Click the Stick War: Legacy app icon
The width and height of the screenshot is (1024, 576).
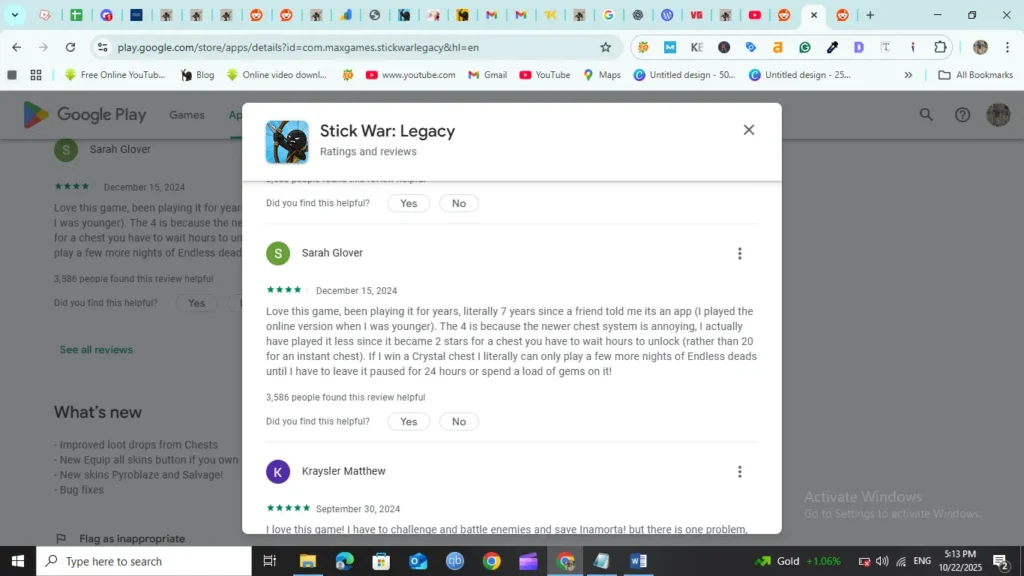pyautogui.click(x=287, y=142)
